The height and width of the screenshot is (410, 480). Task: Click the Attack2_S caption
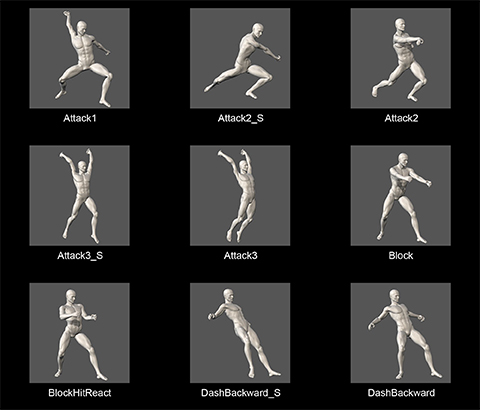coord(240,119)
